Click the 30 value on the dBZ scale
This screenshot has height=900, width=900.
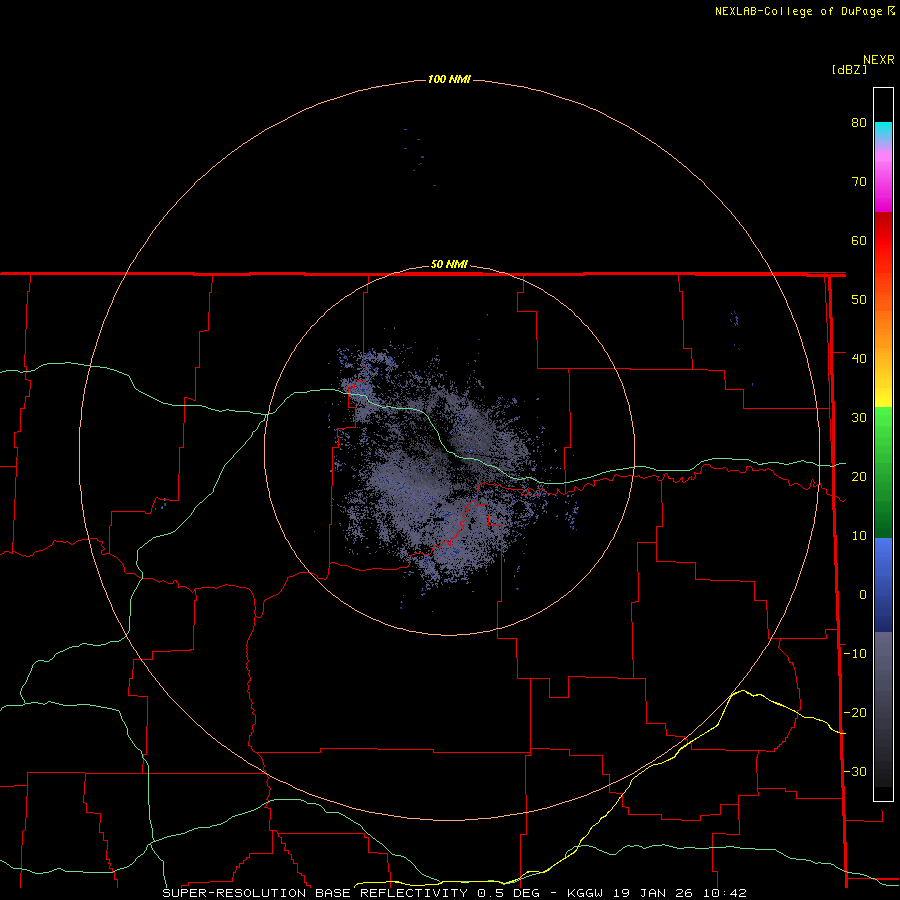coord(859,418)
